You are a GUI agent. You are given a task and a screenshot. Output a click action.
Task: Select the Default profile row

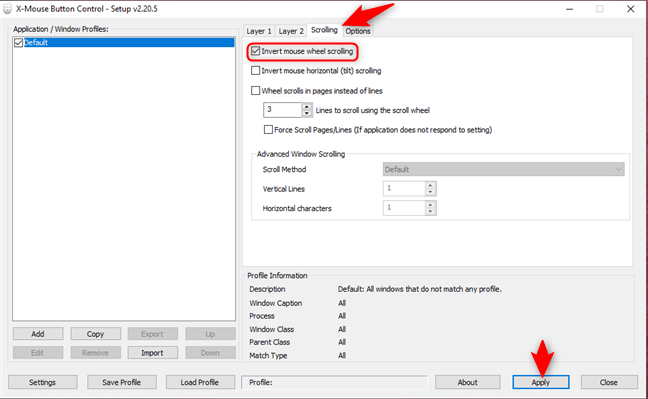tap(124, 43)
